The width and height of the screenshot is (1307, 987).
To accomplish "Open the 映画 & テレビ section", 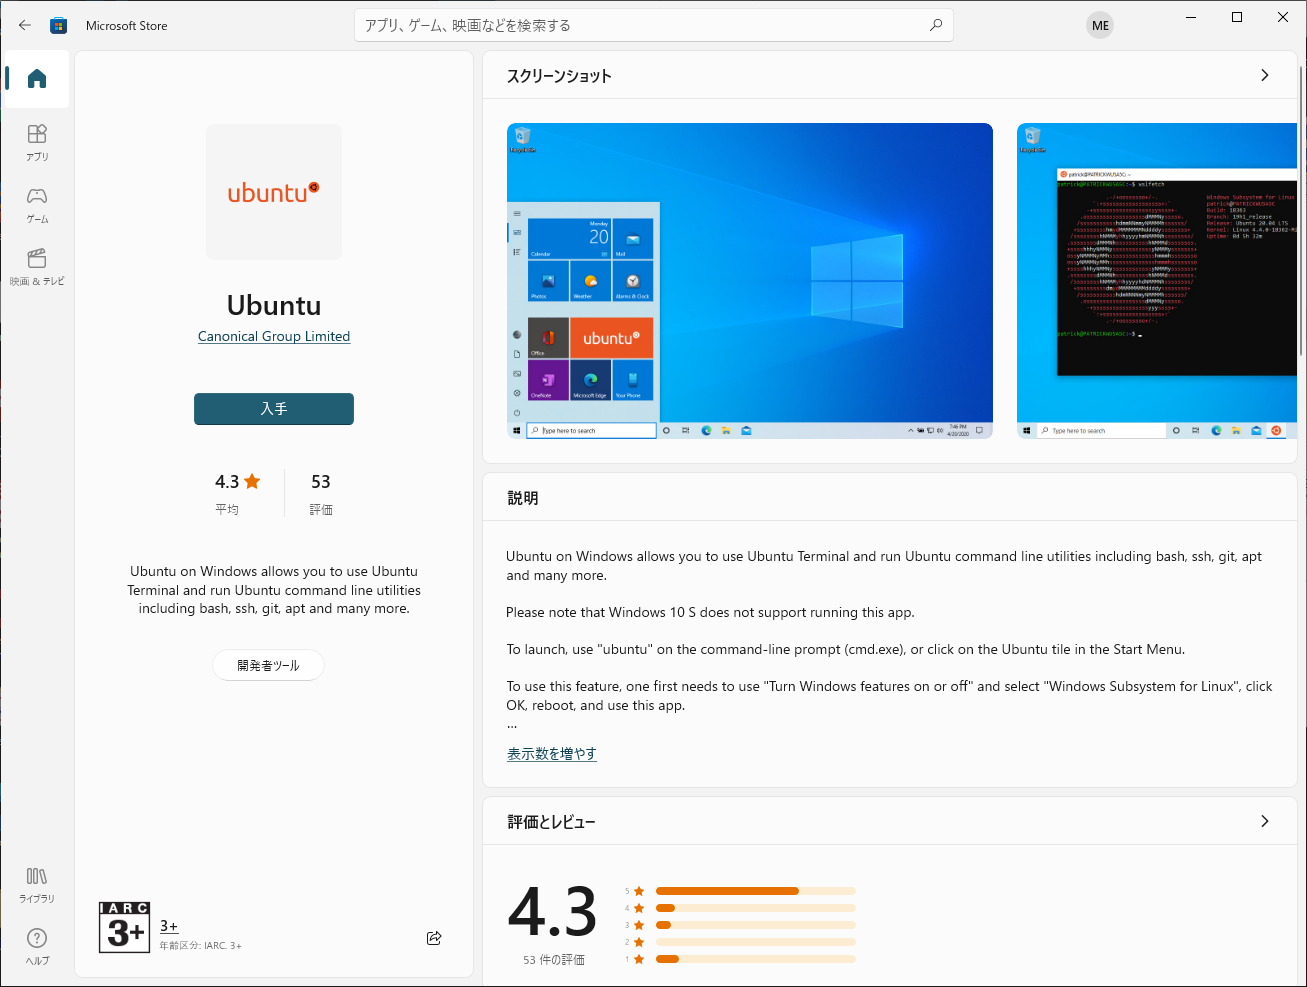I will [36, 265].
